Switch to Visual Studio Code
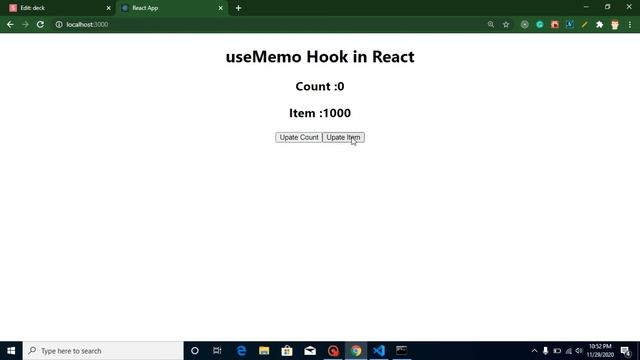640x360 pixels. tap(379, 351)
